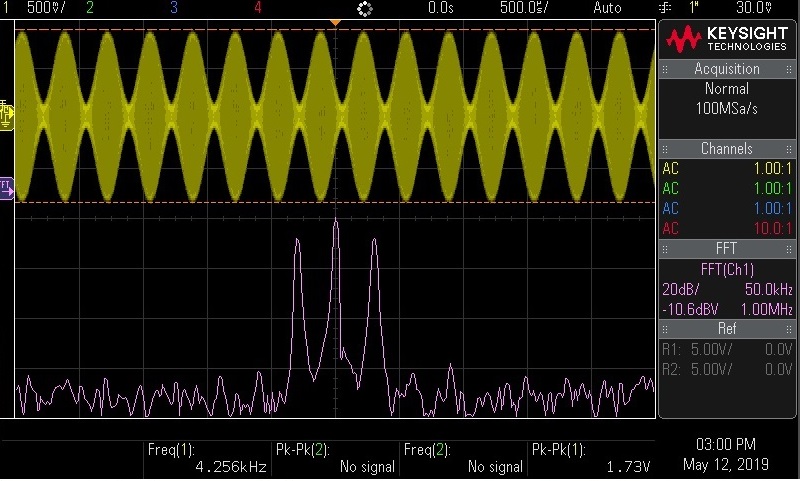This screenshot has width=800, height=481.
Task: Click the lower dashed orange cursor line
Action: tap(335, 202)
